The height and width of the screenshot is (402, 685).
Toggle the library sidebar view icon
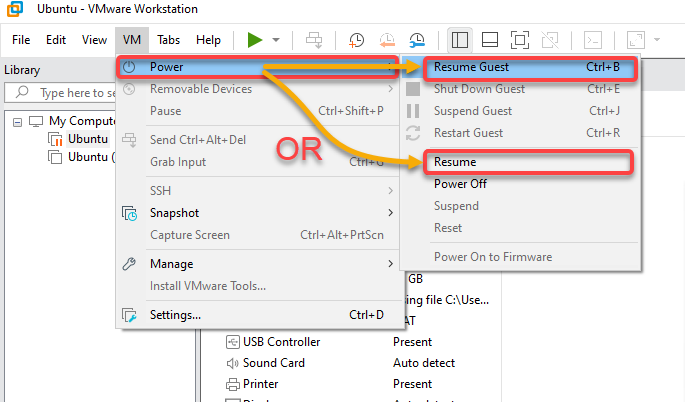click(460, 40)
